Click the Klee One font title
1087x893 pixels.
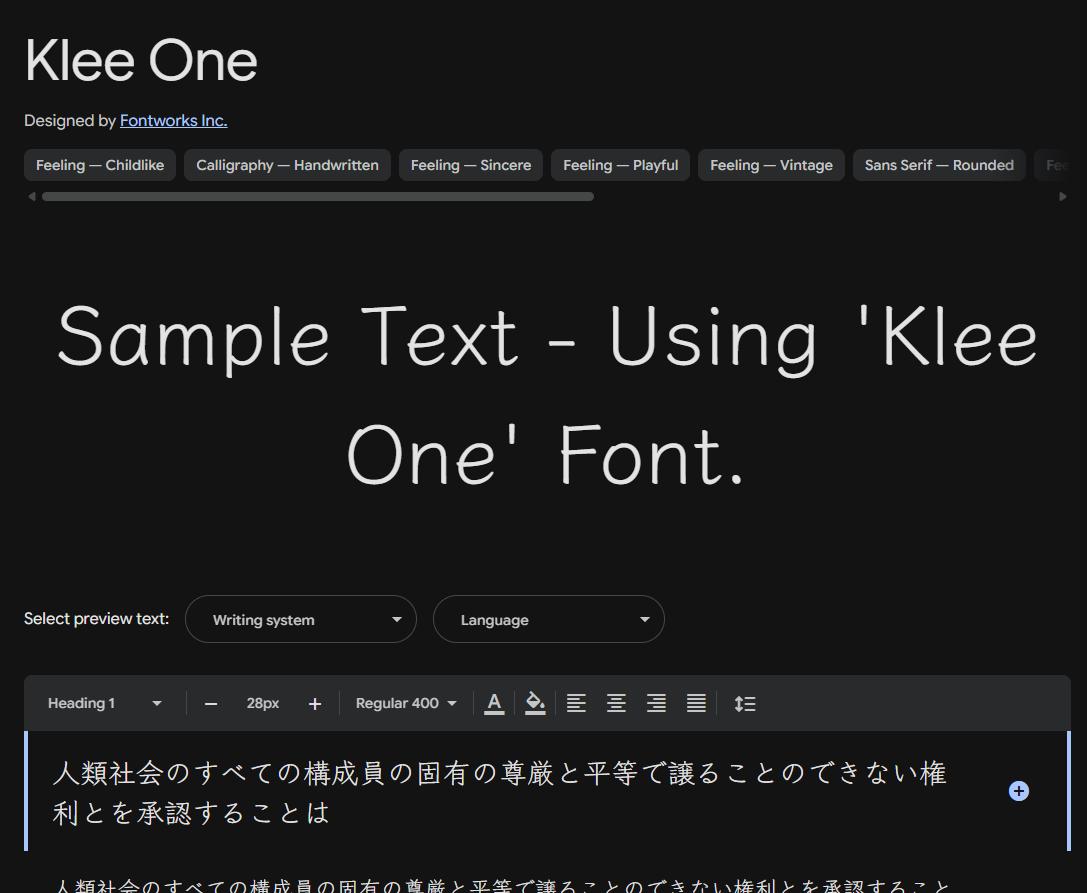coord(141,61)
